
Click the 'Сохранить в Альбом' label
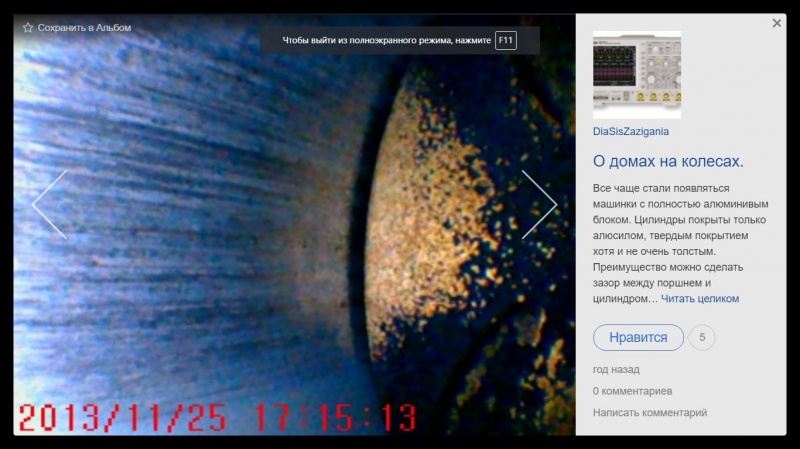point(84,28)
